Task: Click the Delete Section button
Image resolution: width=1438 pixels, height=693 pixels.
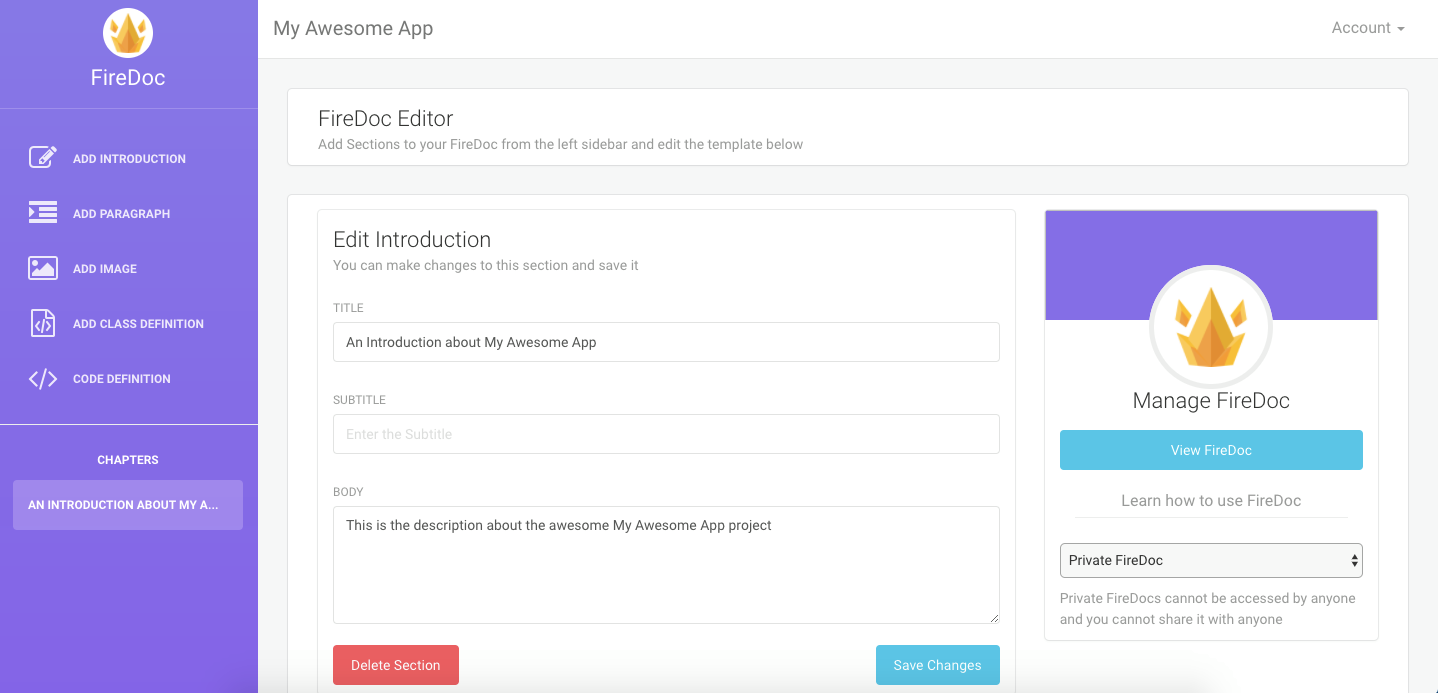Action: tap(395, 664)
